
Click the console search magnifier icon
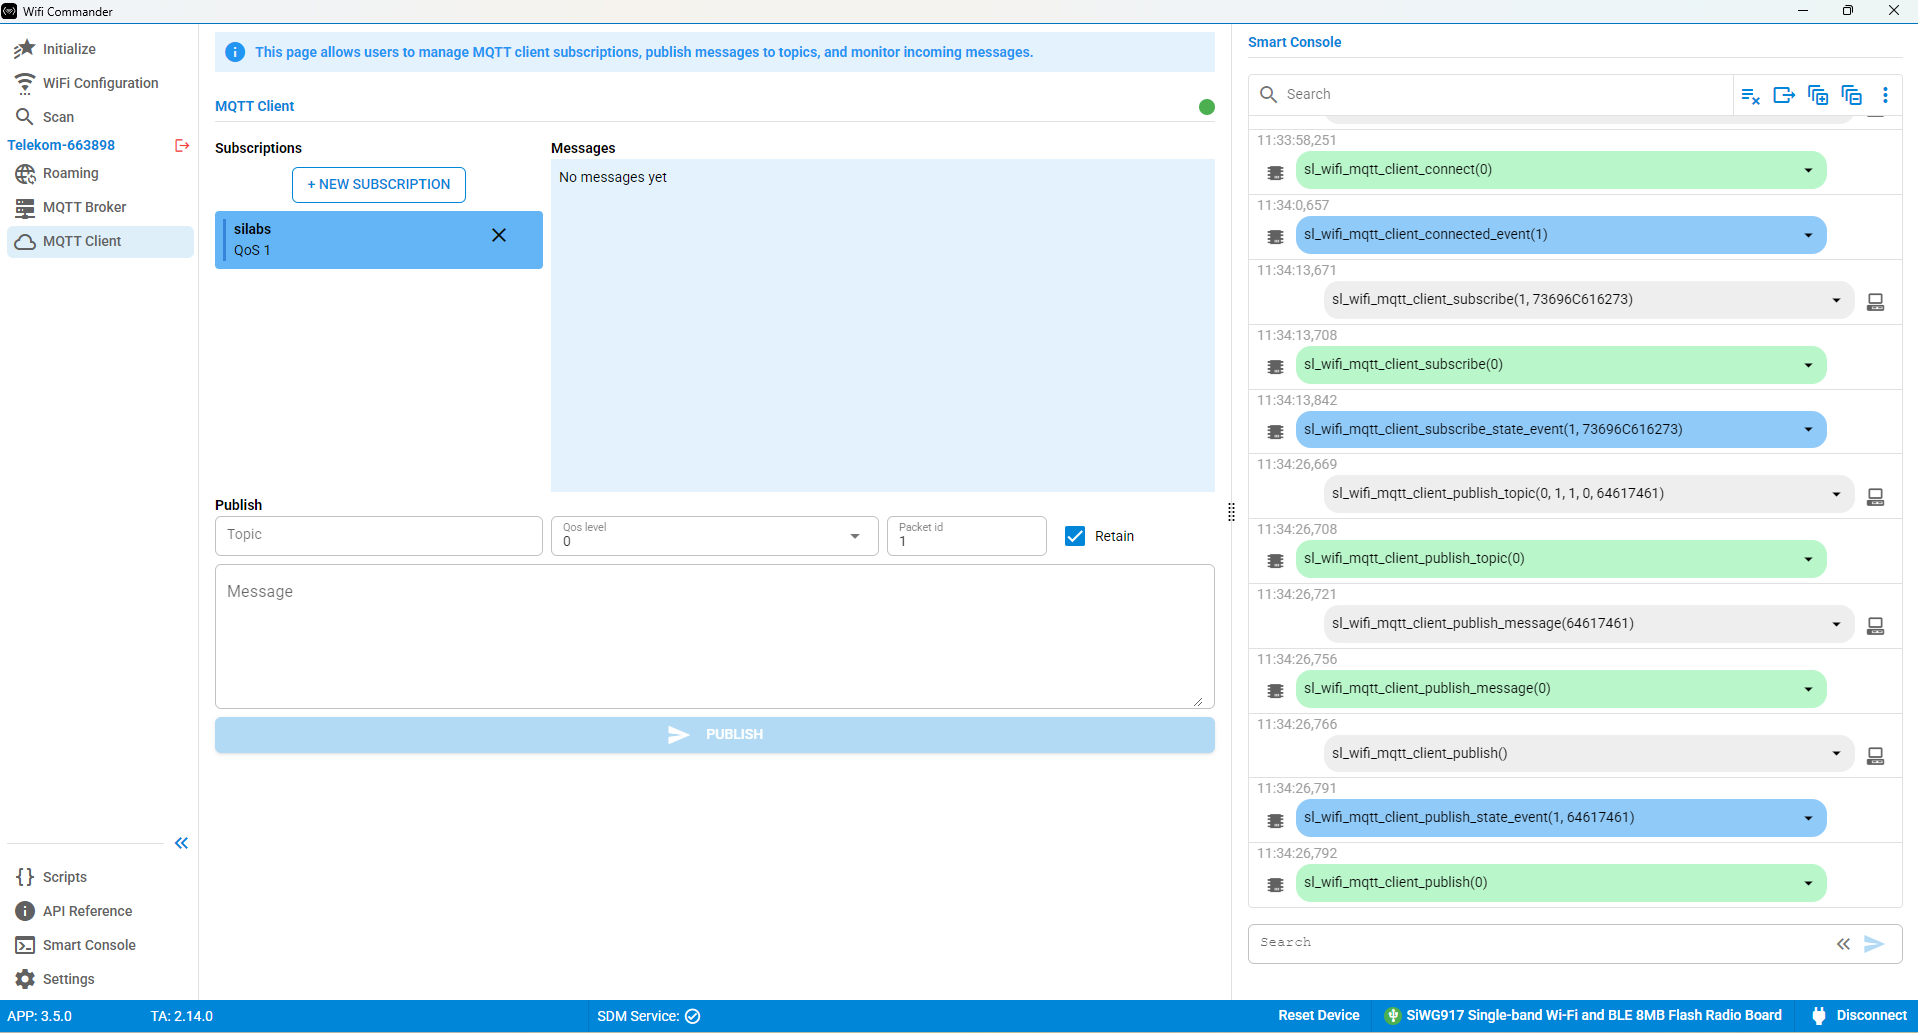pos(1268,94)
